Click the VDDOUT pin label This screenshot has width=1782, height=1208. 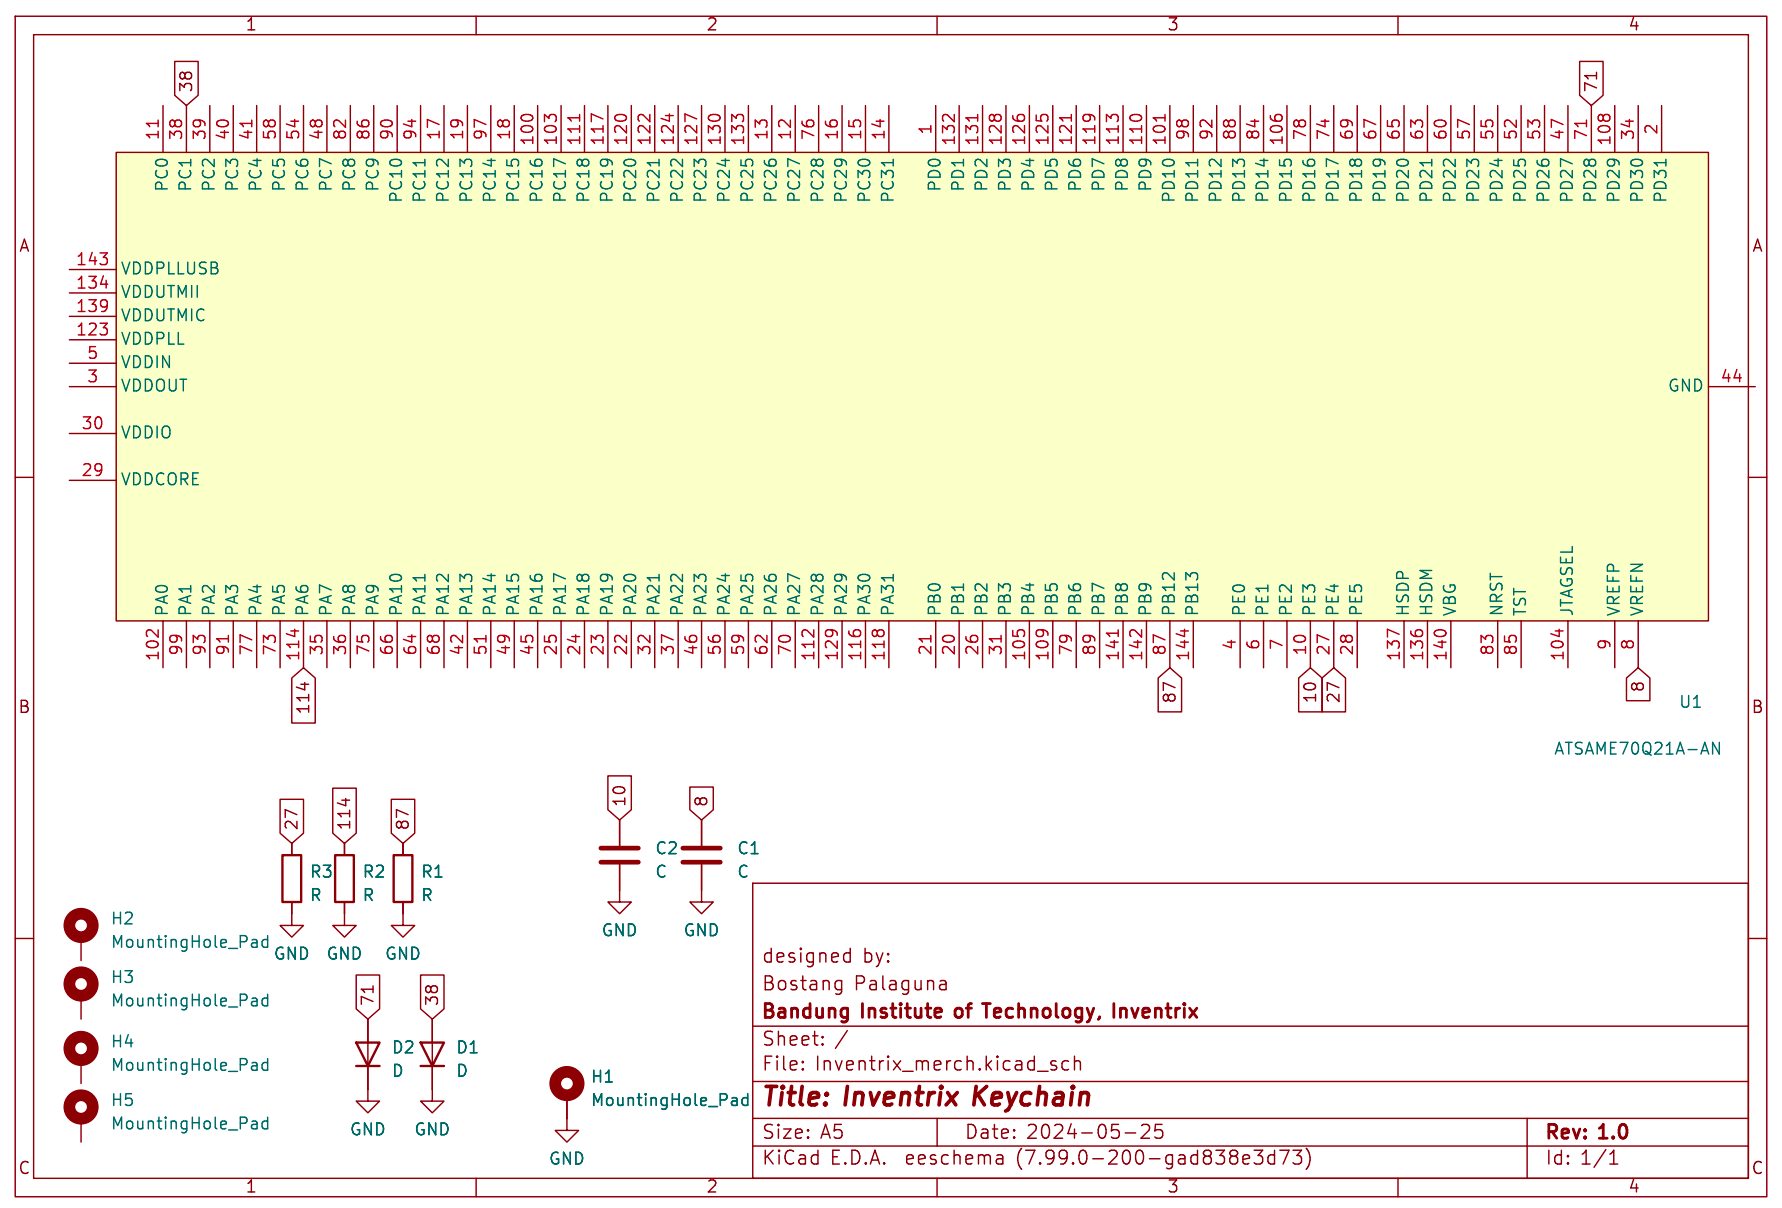pos(154,385)
